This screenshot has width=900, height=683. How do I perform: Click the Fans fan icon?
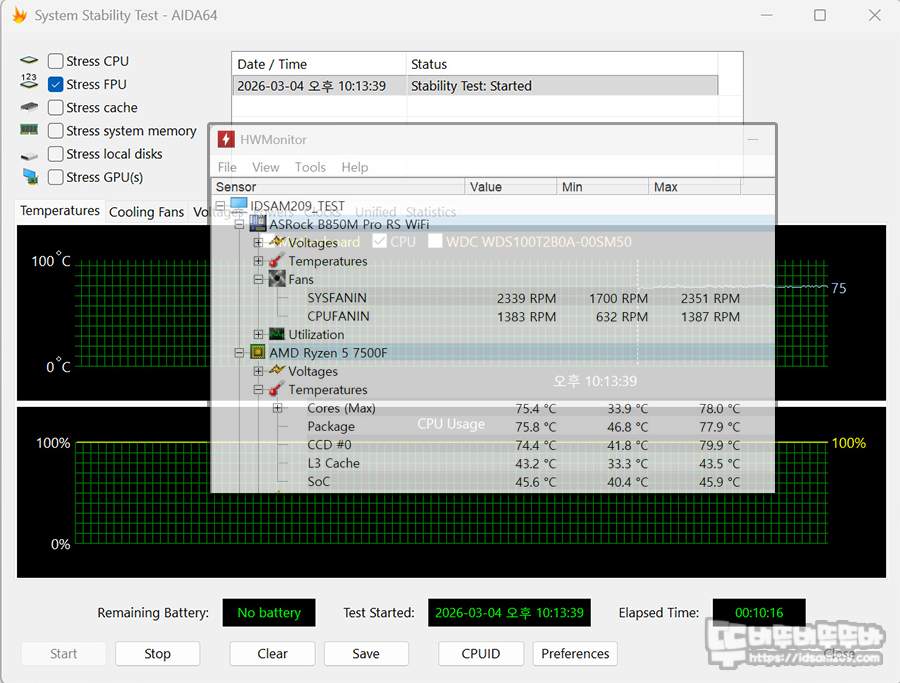tap(277, 279)
